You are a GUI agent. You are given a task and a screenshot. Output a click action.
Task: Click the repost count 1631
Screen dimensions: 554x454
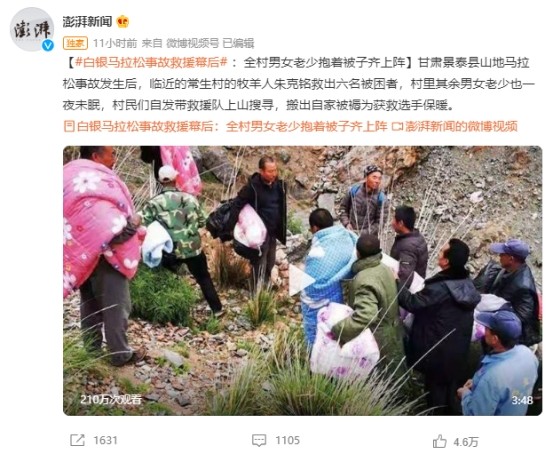(105, 441)
